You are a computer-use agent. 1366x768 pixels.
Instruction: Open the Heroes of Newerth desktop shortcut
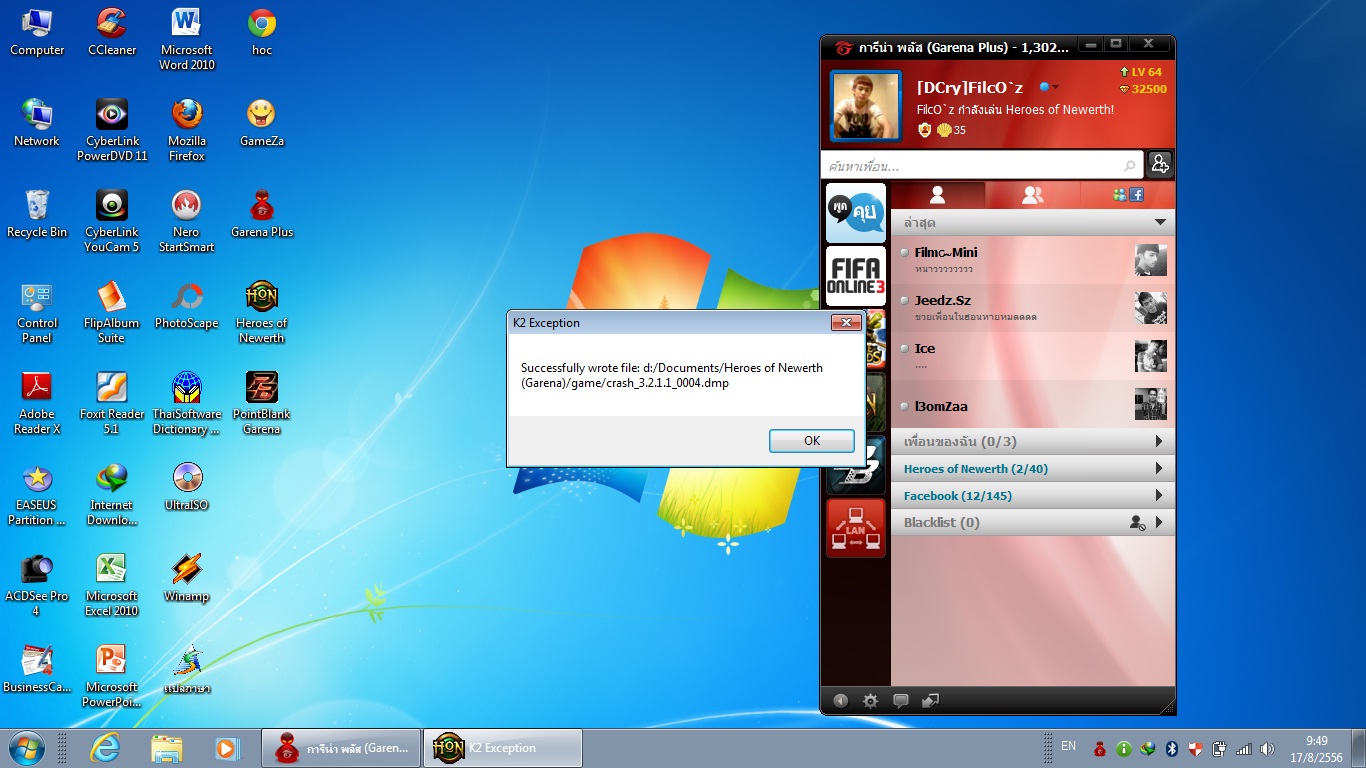[x=261, y=312]
